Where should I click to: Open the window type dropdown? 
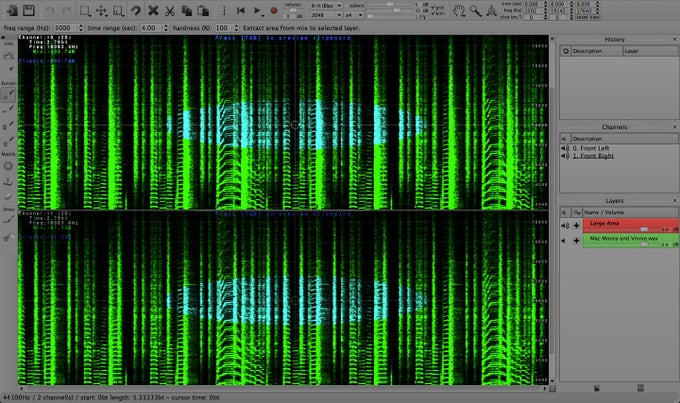pos(325,6)
